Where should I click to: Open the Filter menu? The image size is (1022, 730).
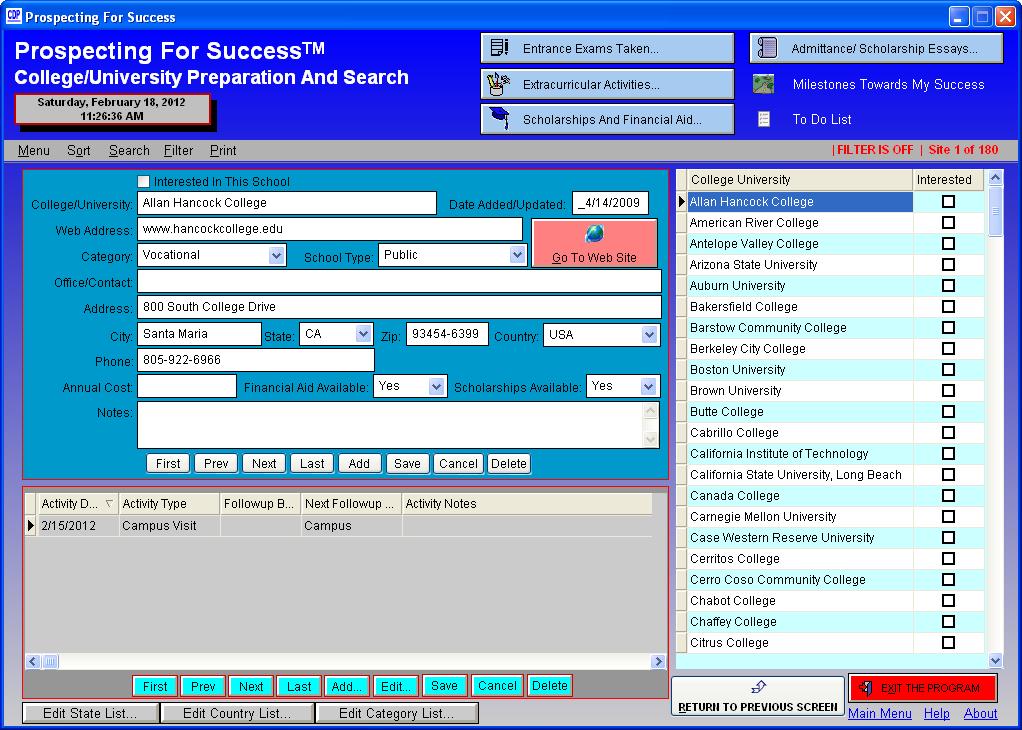click(x=178, y=151)
